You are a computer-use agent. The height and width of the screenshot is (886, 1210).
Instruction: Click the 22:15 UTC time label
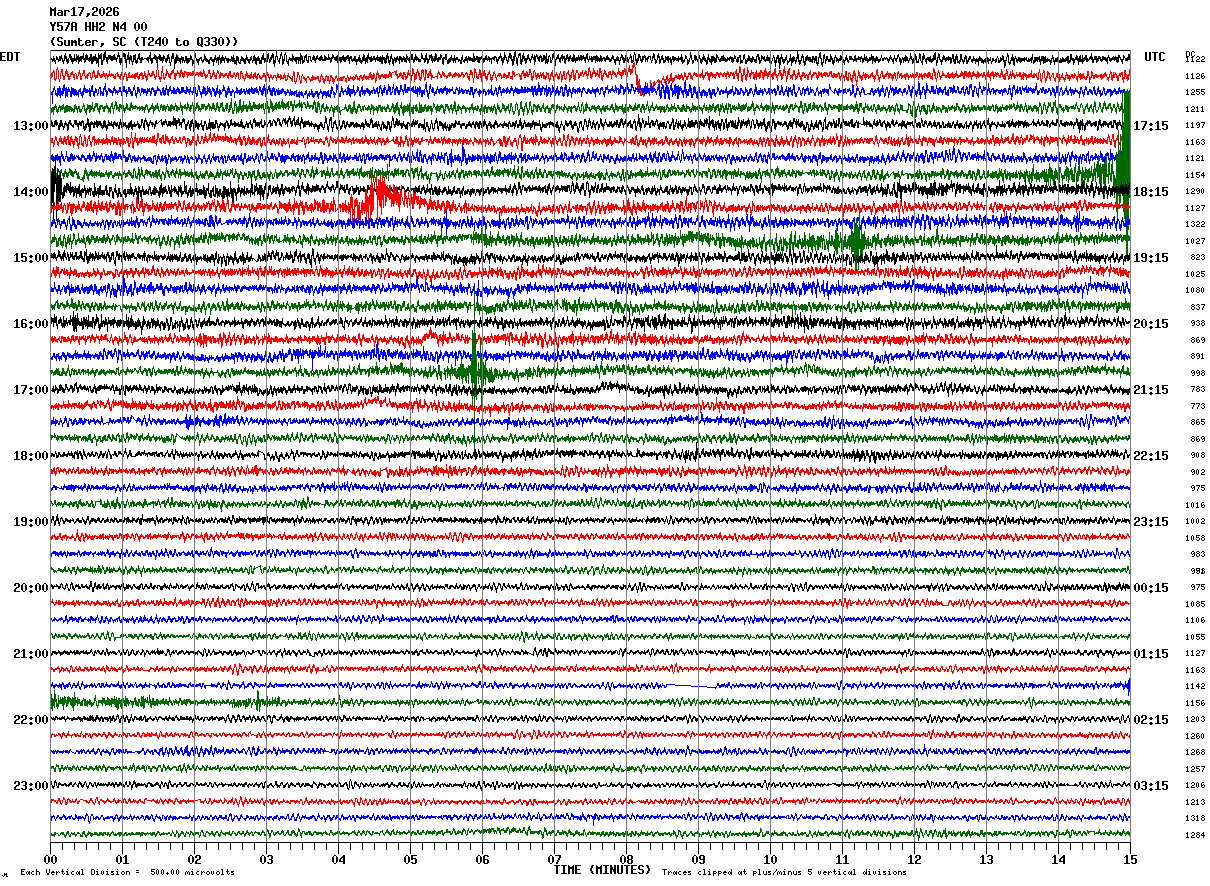[x=1151, y=456]
